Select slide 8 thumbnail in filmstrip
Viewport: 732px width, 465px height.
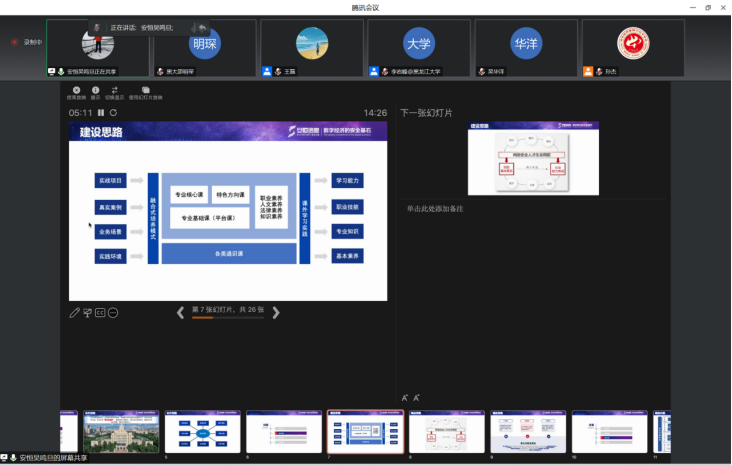(446, 432)
